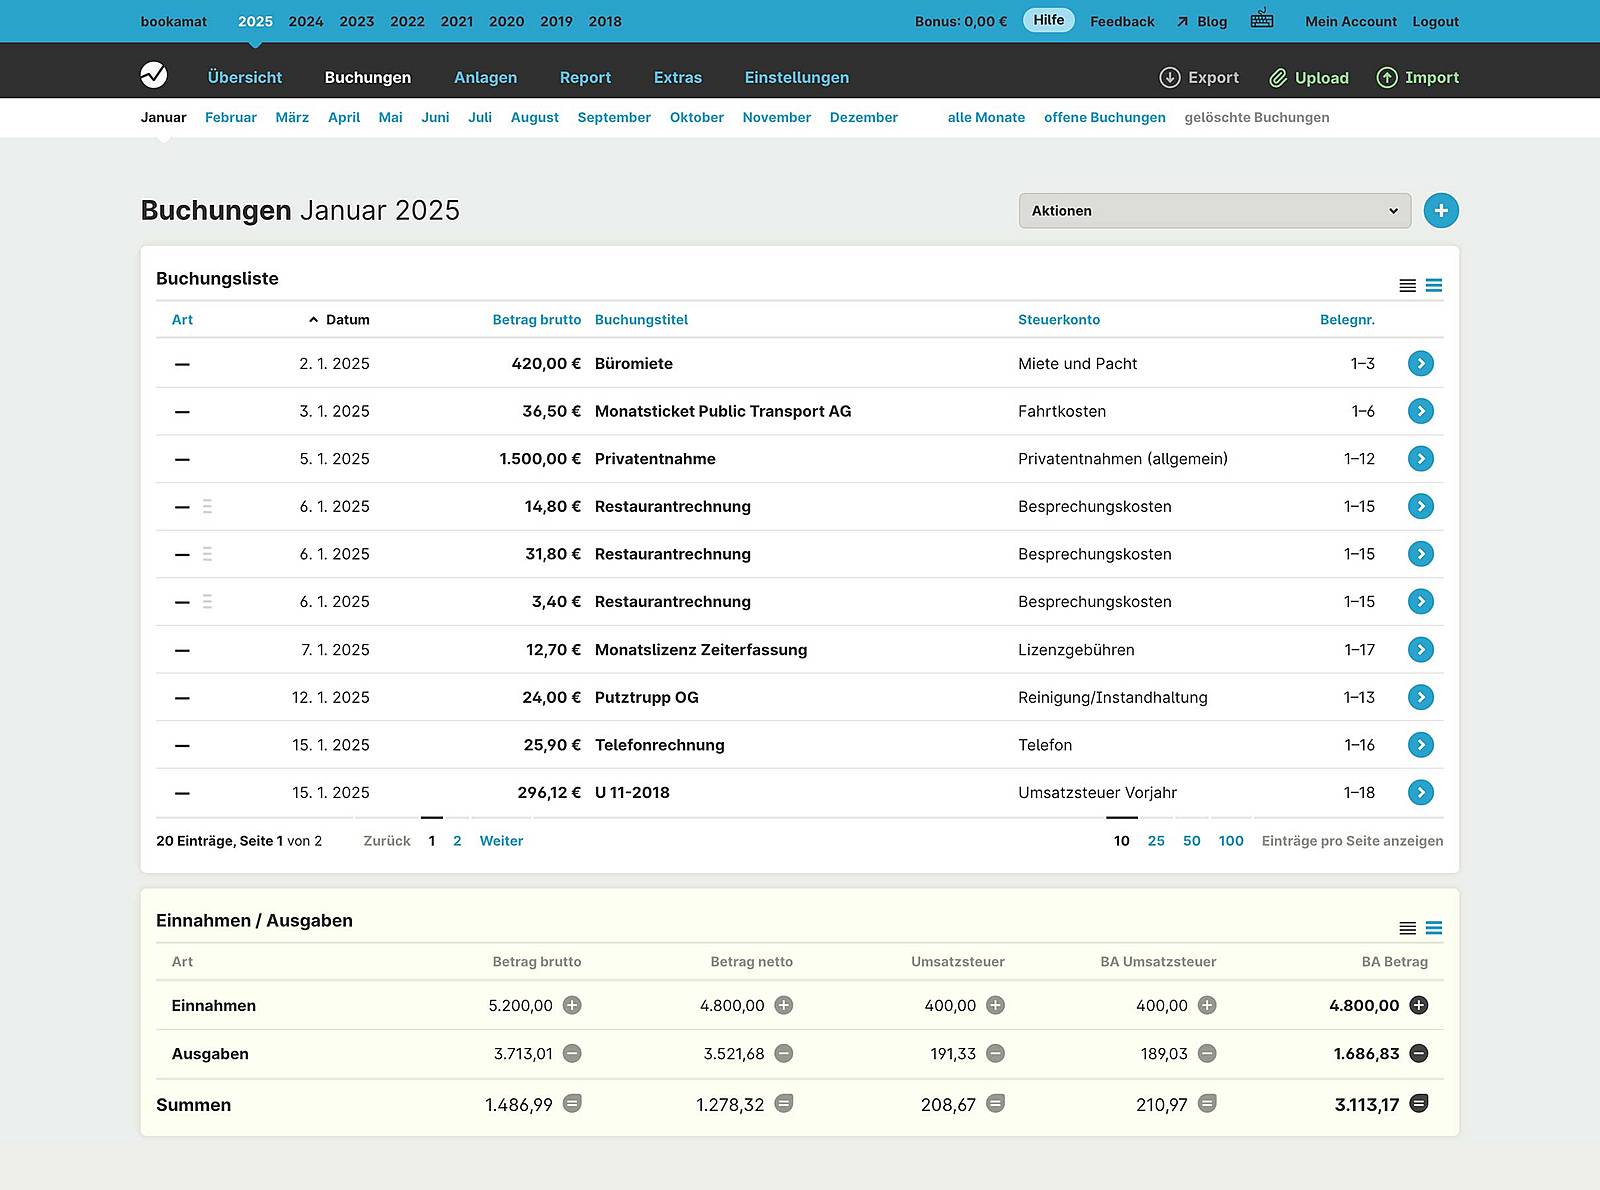Image resolution: width=1600 pixels, height=1190 pixels.
Task: Click the Import arrow icon
Action: (x=1387, y=77)
